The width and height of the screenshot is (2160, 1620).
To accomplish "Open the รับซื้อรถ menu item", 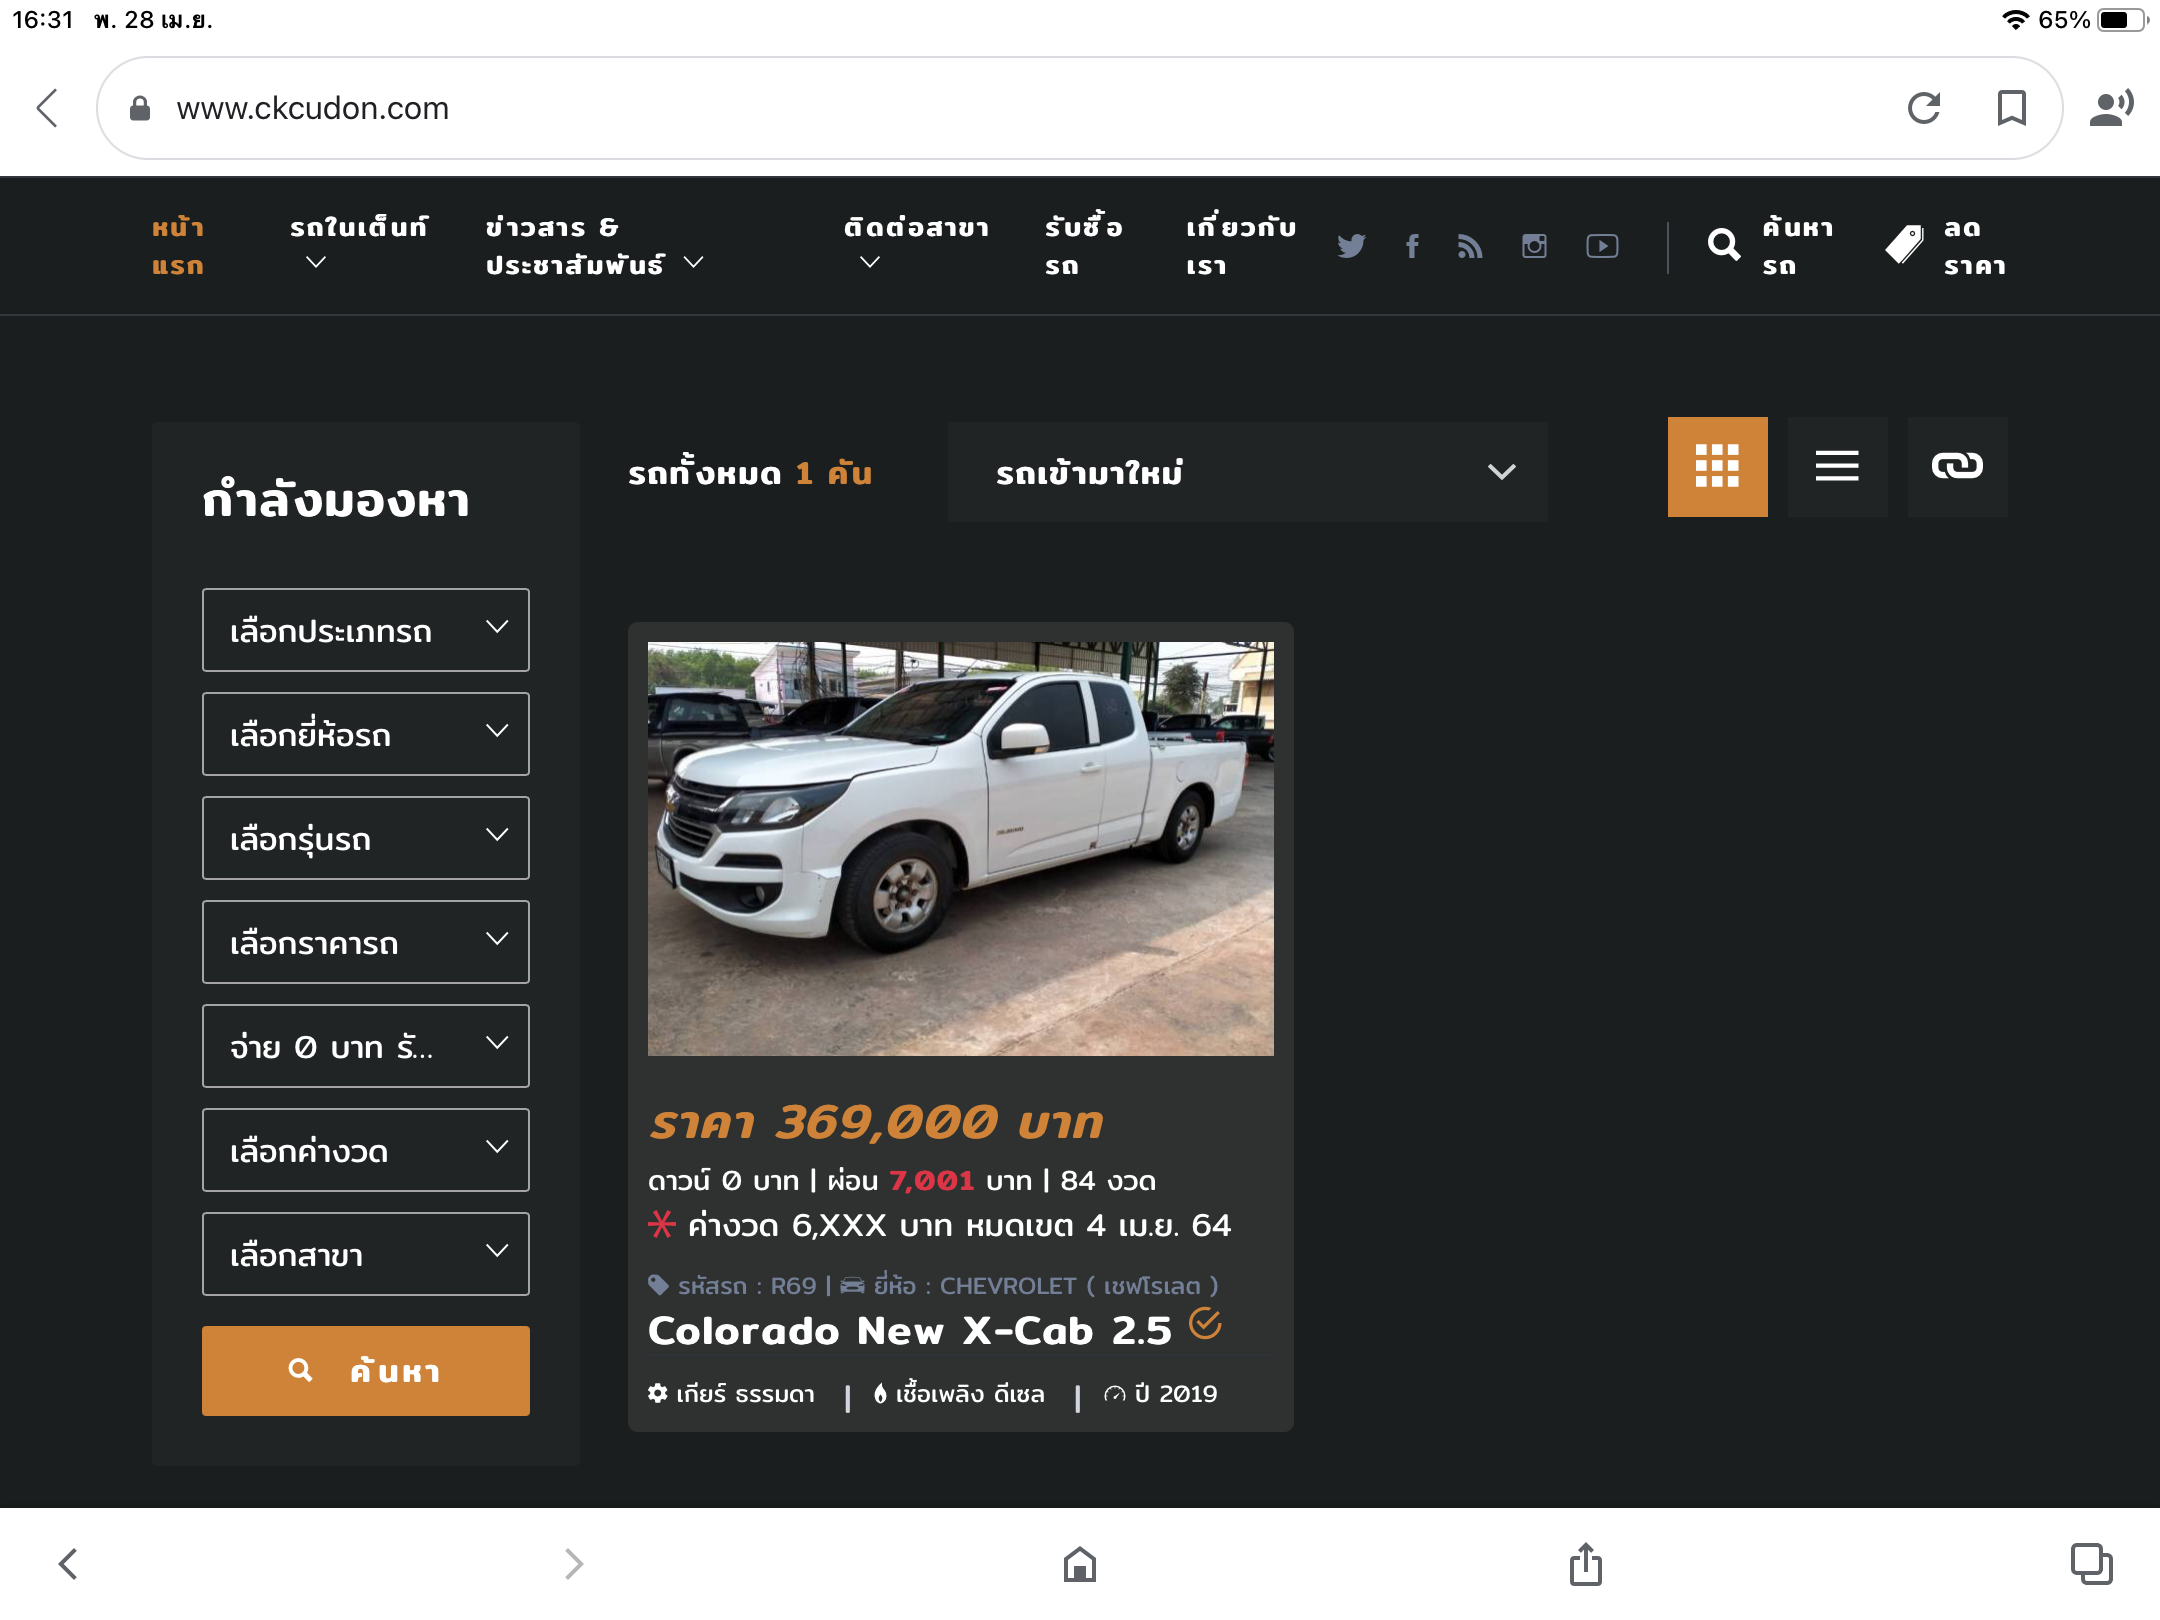I will (1083, 246).
